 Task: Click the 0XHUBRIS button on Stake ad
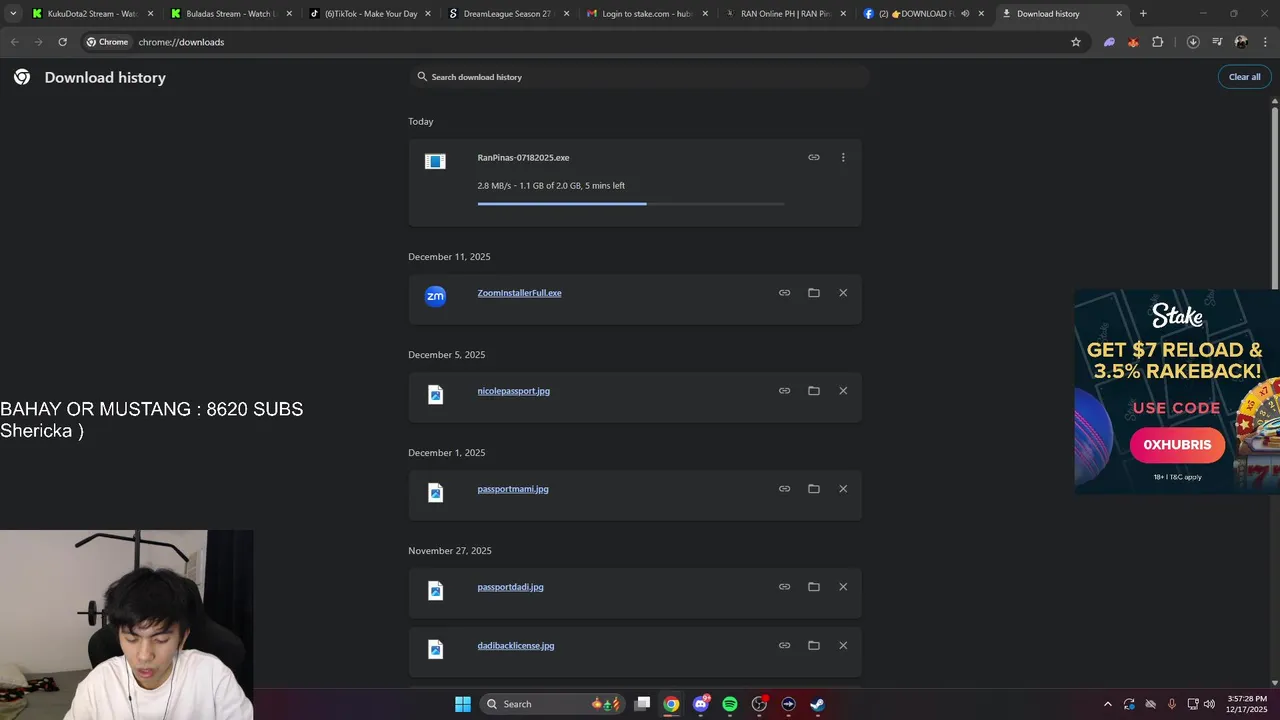pos(1177,445)
